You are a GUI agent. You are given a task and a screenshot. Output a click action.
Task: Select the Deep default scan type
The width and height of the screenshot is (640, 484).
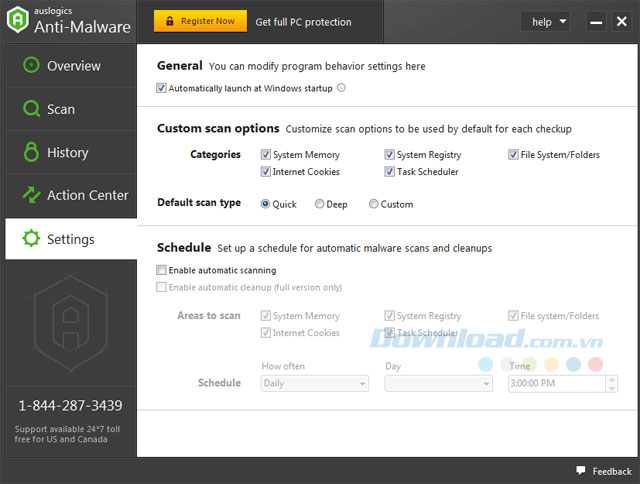[320, 204]
